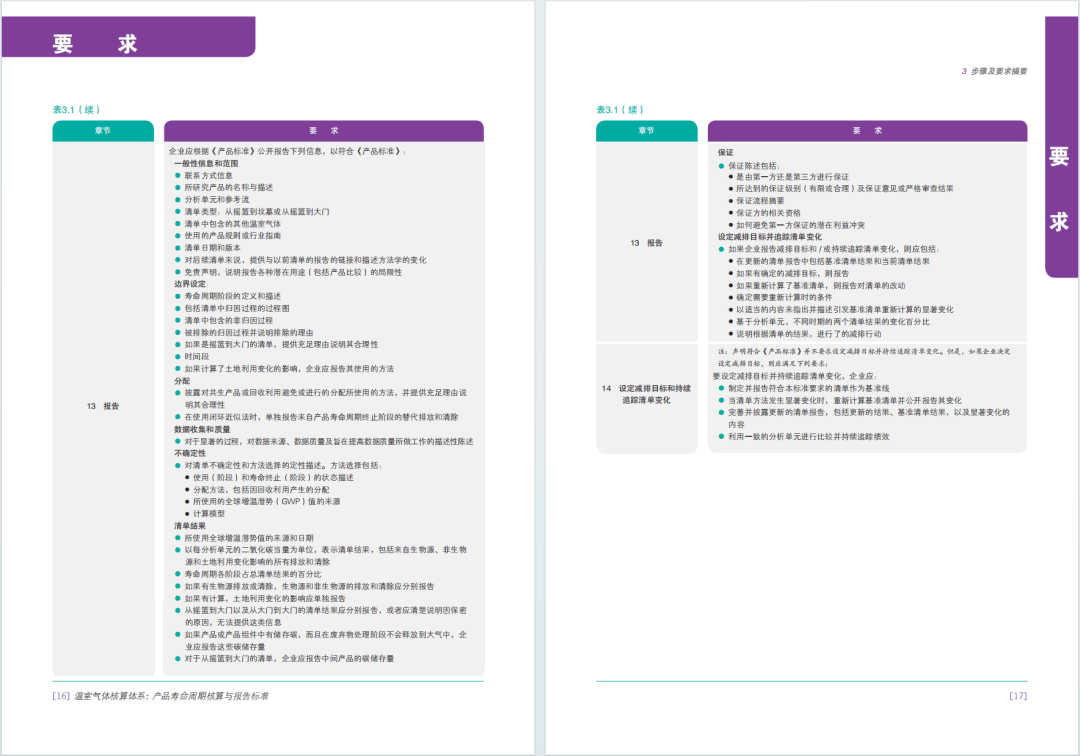Click the 14 设定减排目标和持续追踪清单变化 cell

point(647,393)
